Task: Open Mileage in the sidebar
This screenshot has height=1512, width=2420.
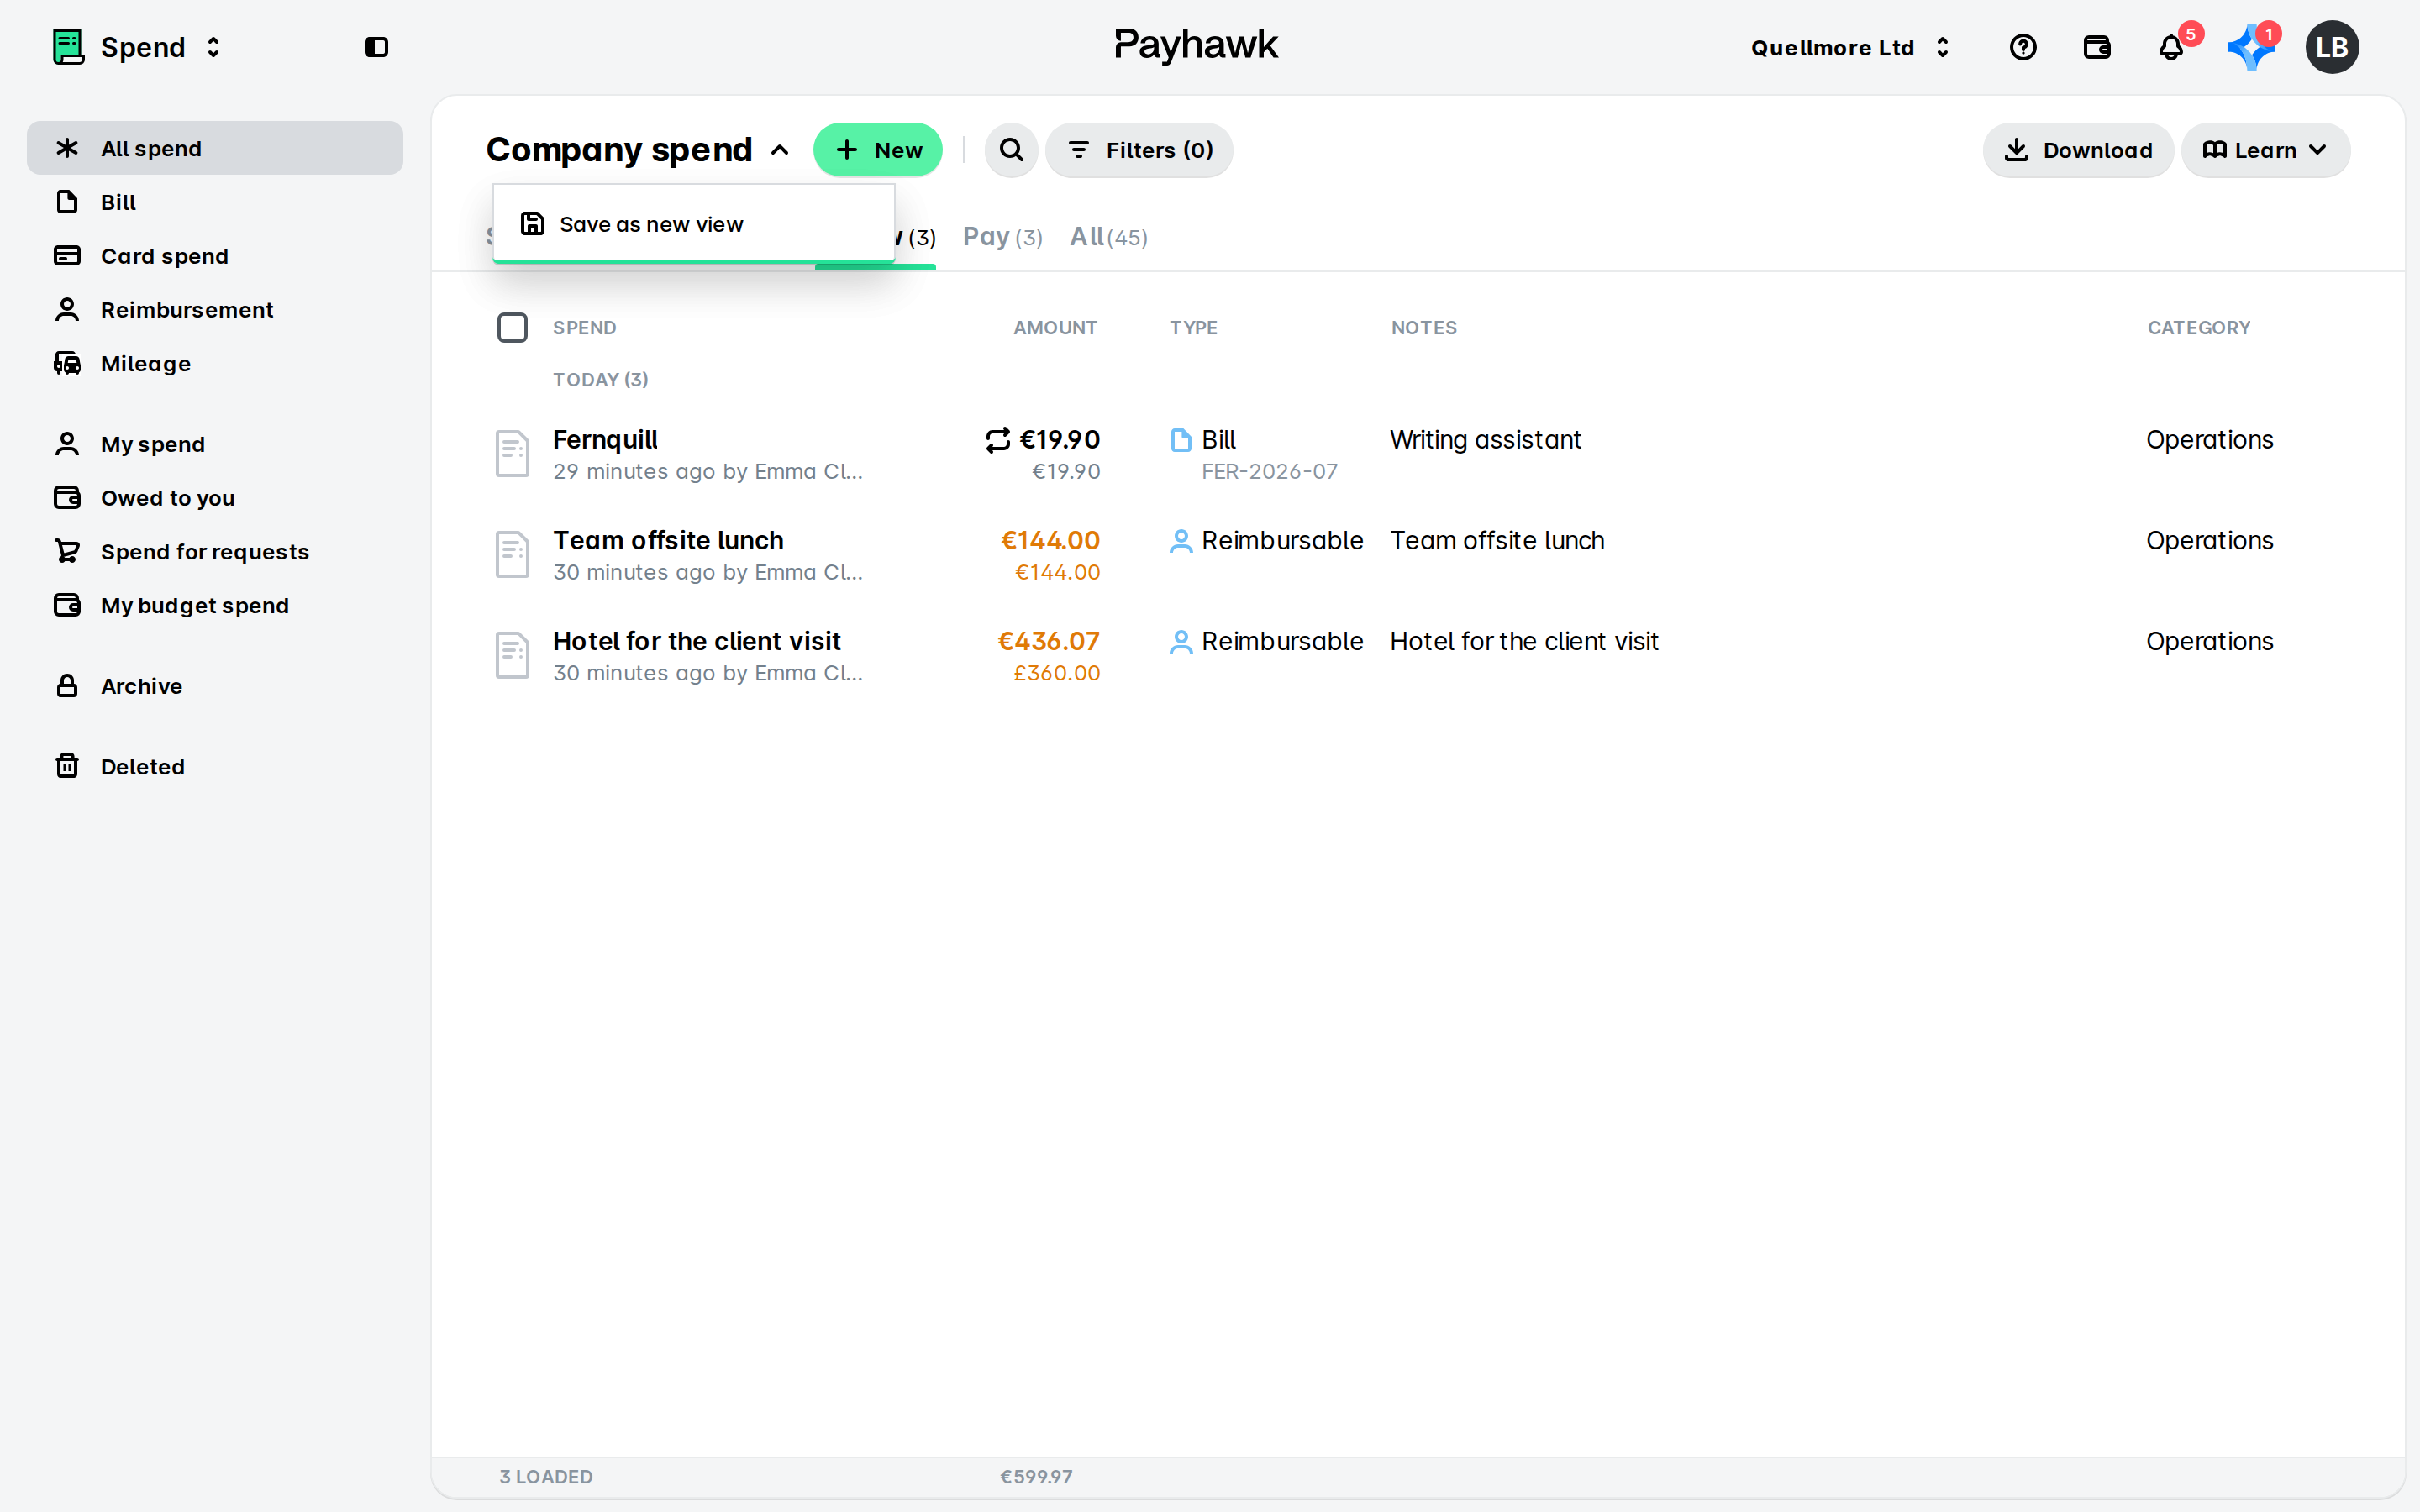Action: (x=215, y=364)
